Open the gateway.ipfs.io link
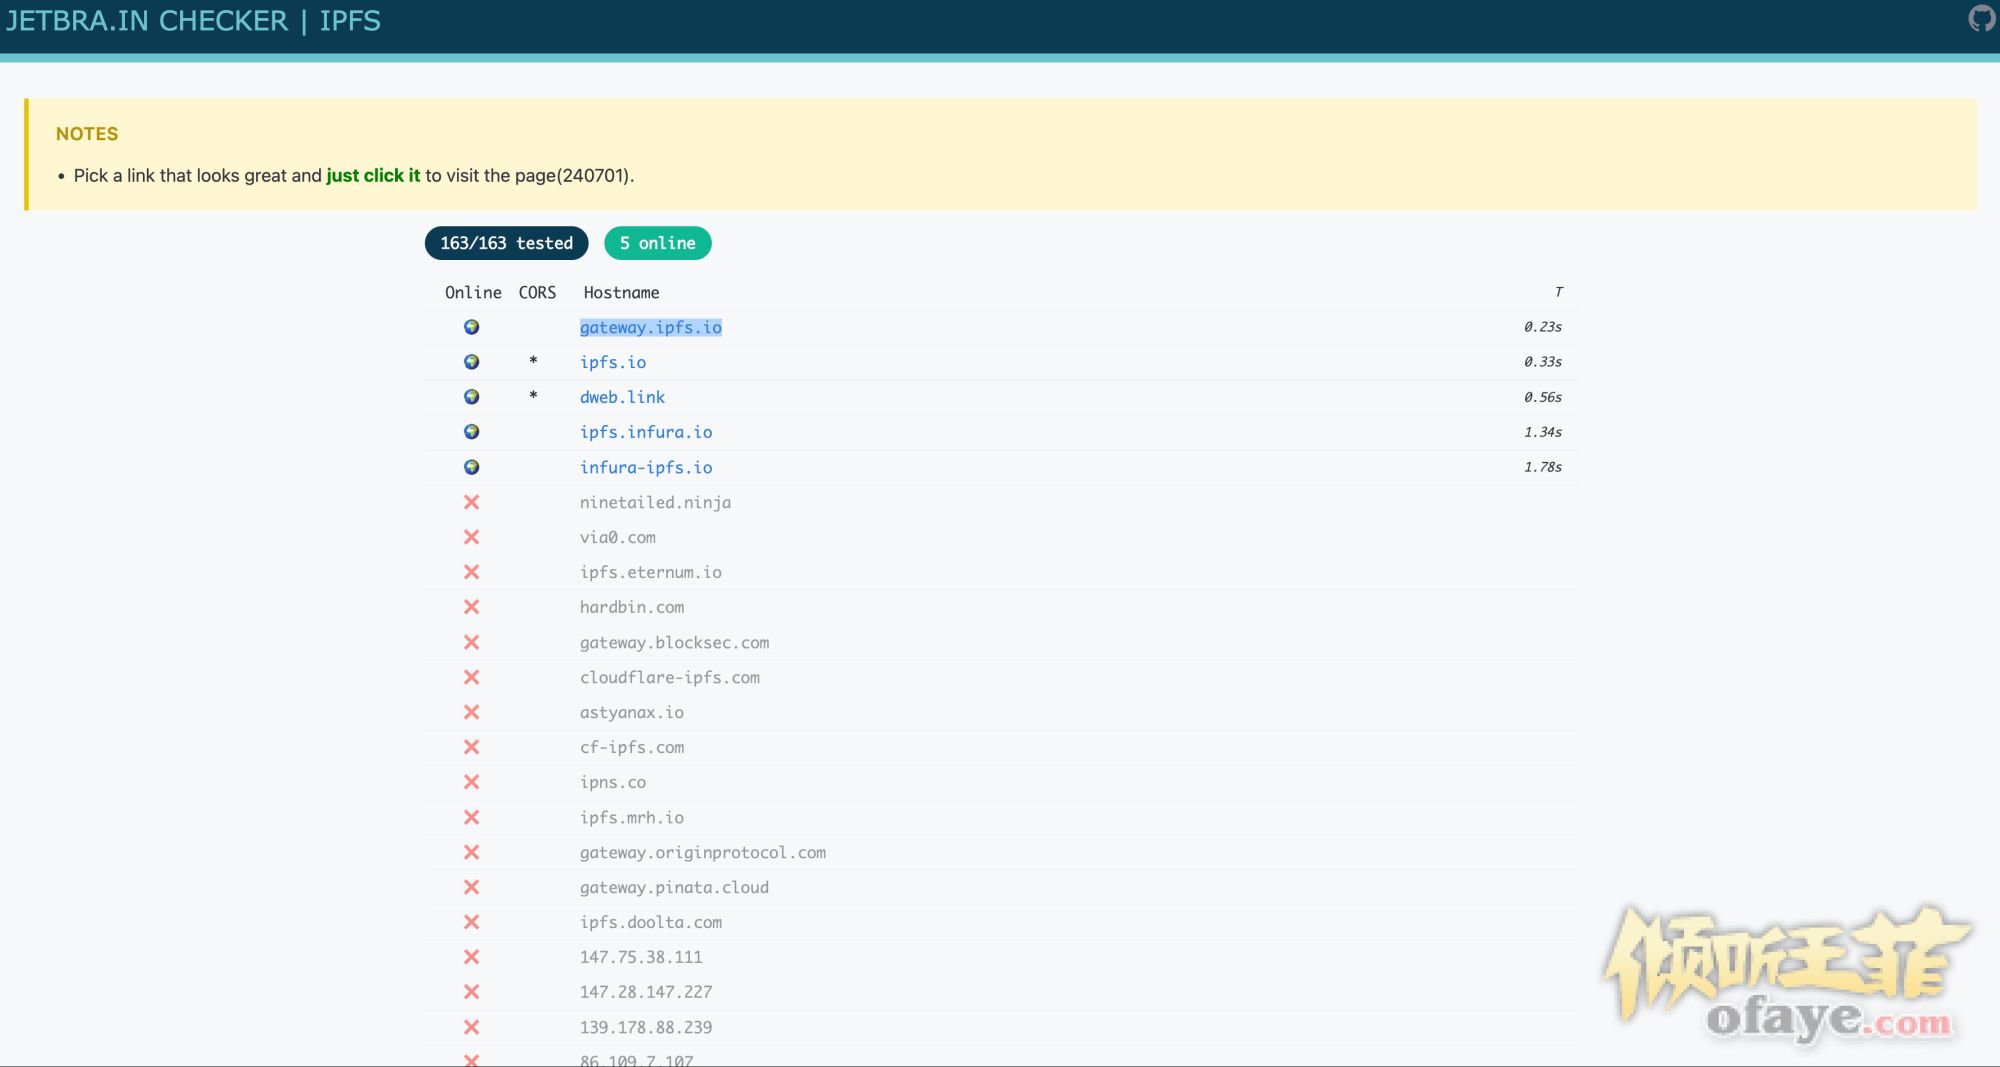2000x1067 pixels. (650, 327)
